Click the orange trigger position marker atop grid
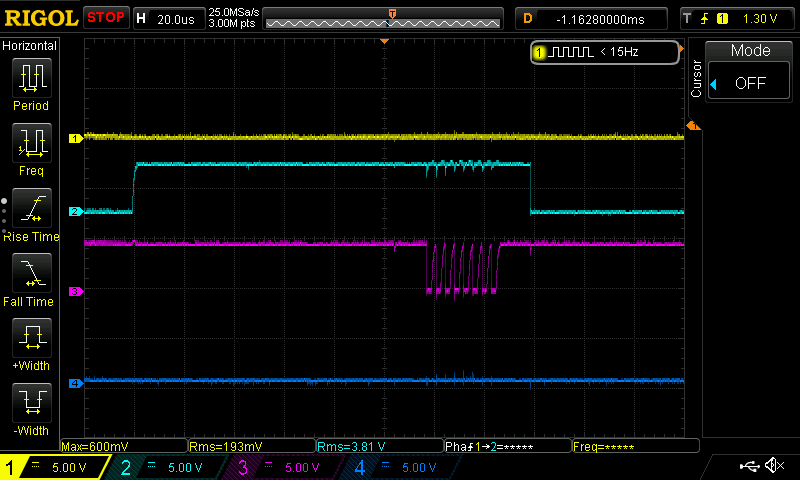The image size is (800, 480). 385,41
